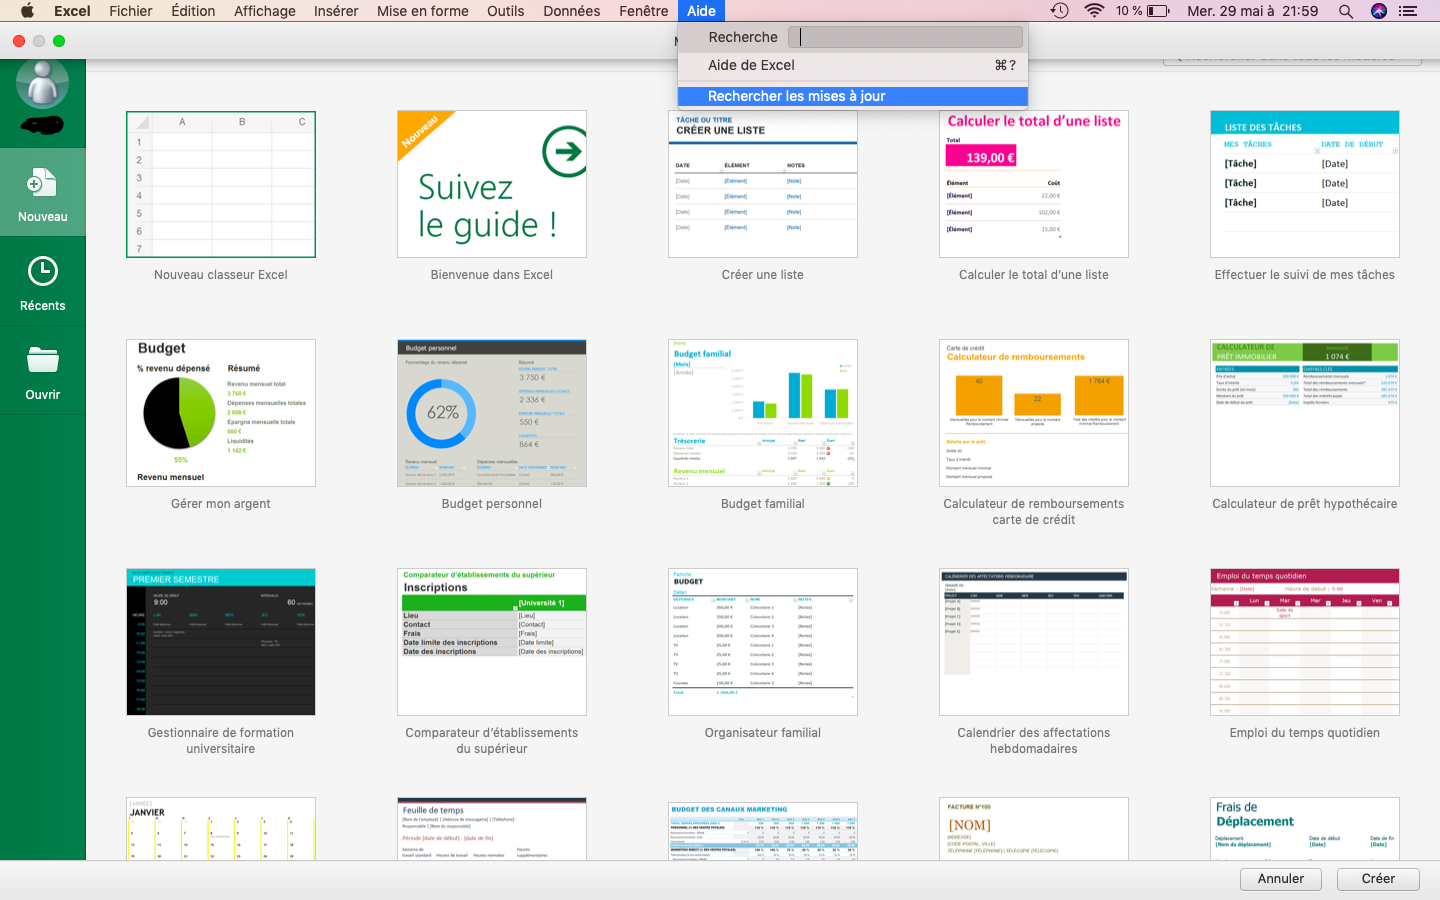Select the JANVIER calendar template

pos(221,829)
